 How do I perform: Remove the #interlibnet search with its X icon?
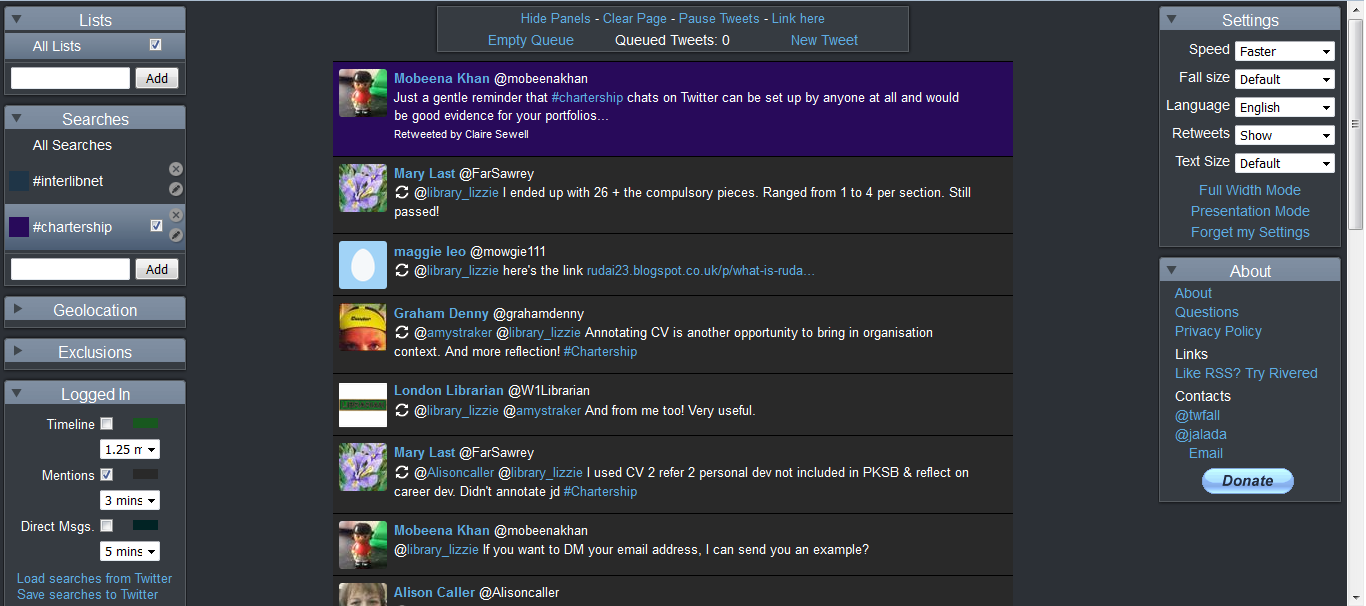(x=176, y=169)
